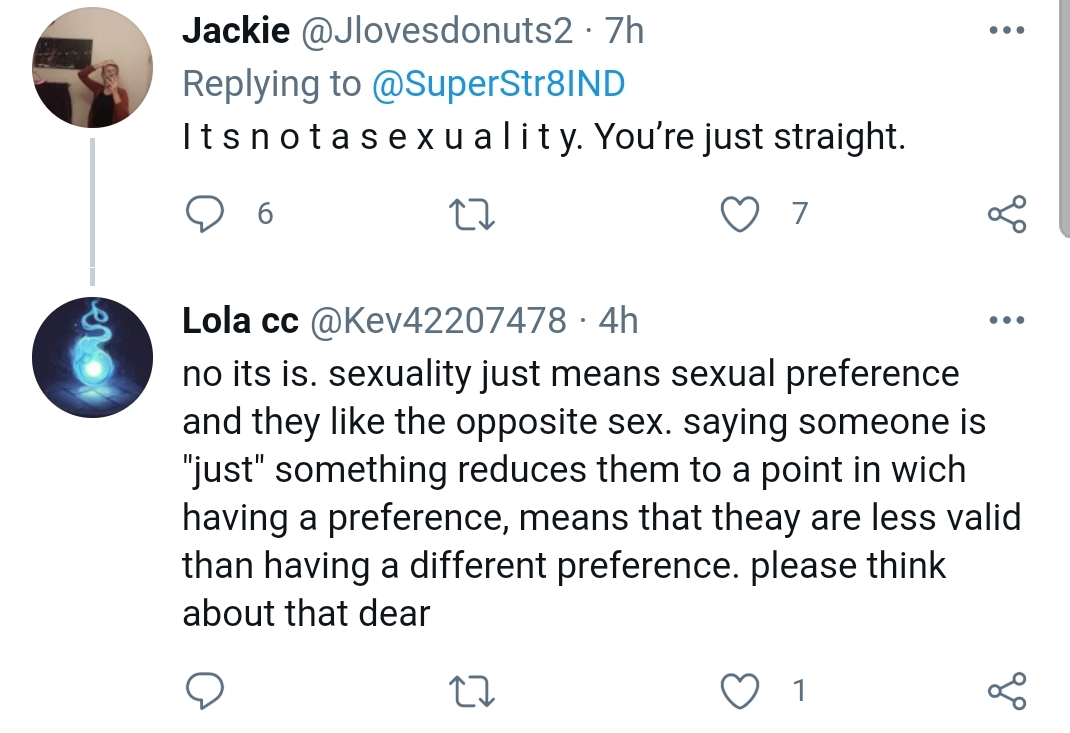
Task: Open the 7h timestamp on Jackie's tweet
Action: pos(624,31)
